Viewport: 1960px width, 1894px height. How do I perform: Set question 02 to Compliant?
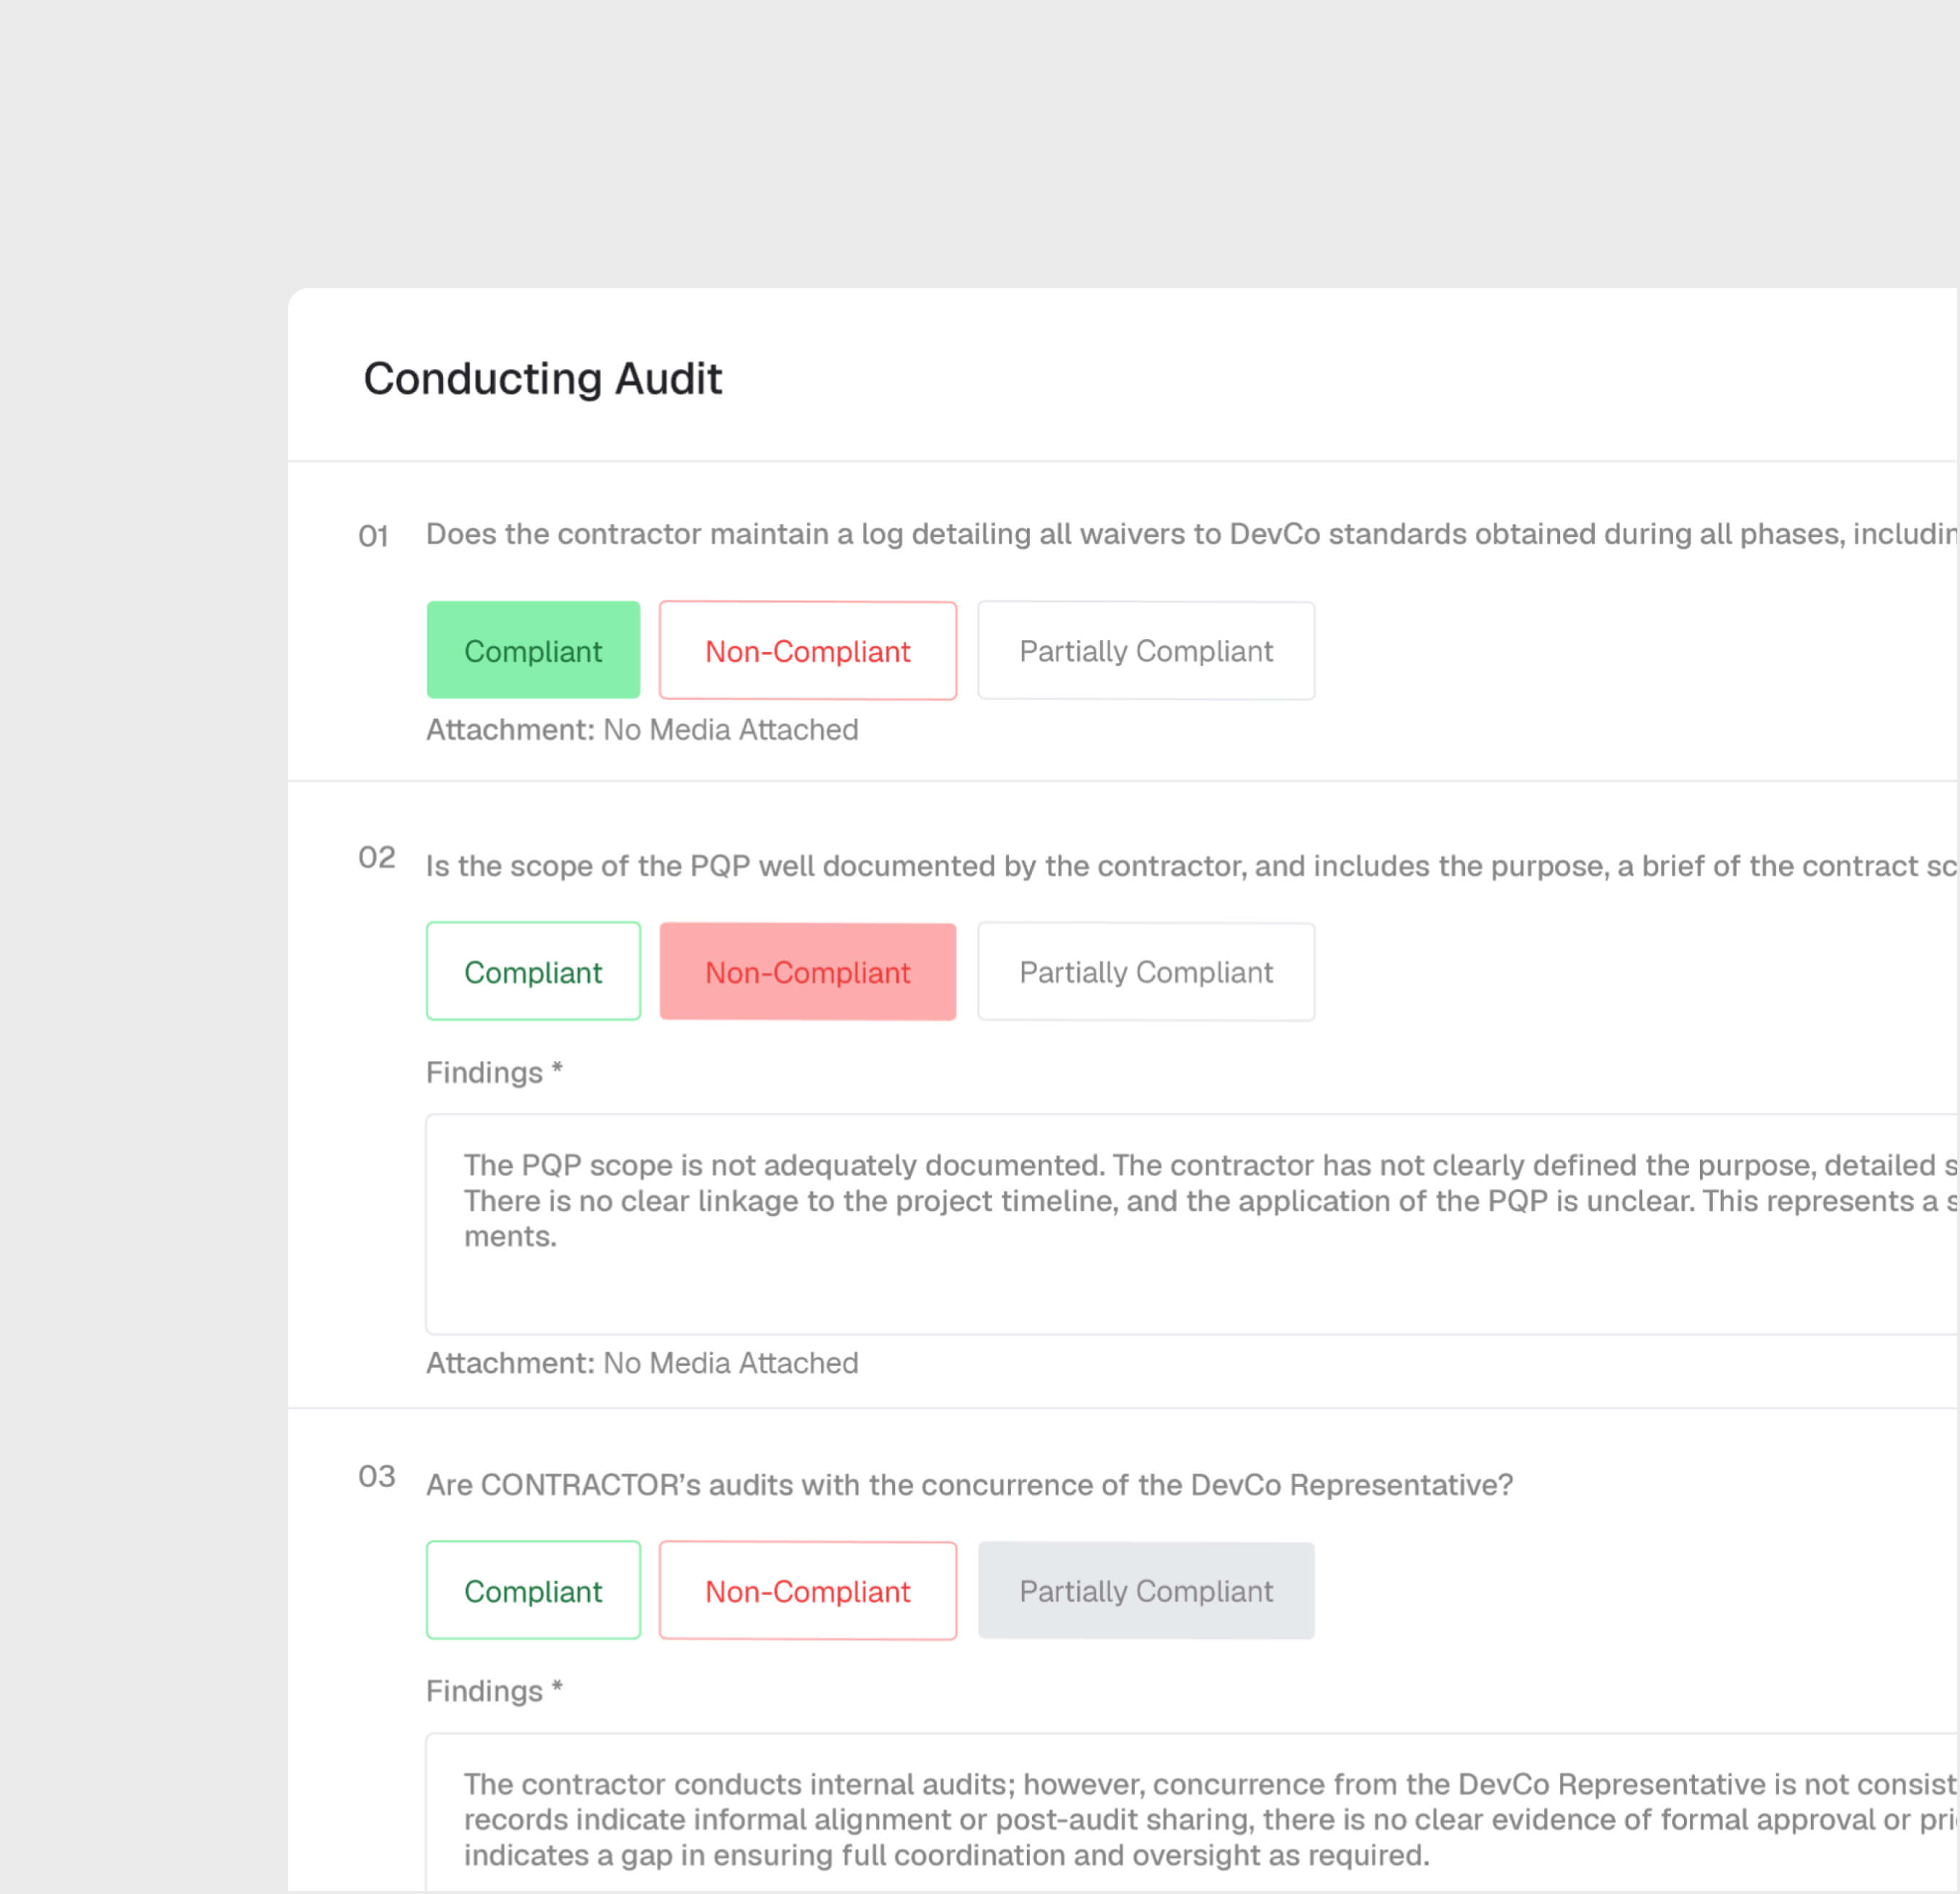coord(533,972)
